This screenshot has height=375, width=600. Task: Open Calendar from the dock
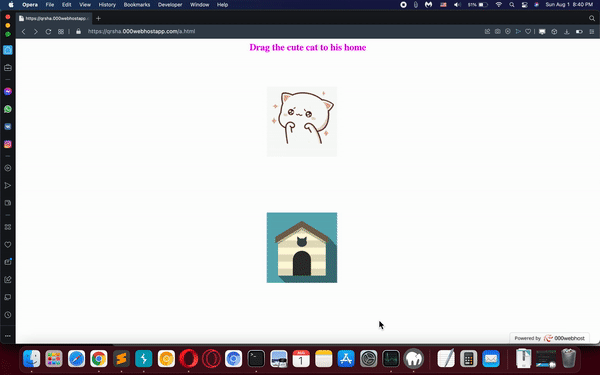301,359
